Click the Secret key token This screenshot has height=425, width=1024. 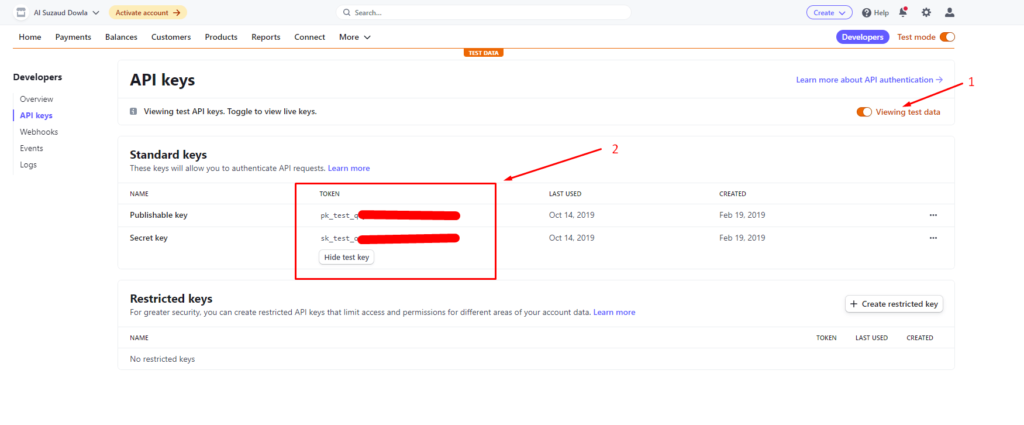(x=390, y=238)
